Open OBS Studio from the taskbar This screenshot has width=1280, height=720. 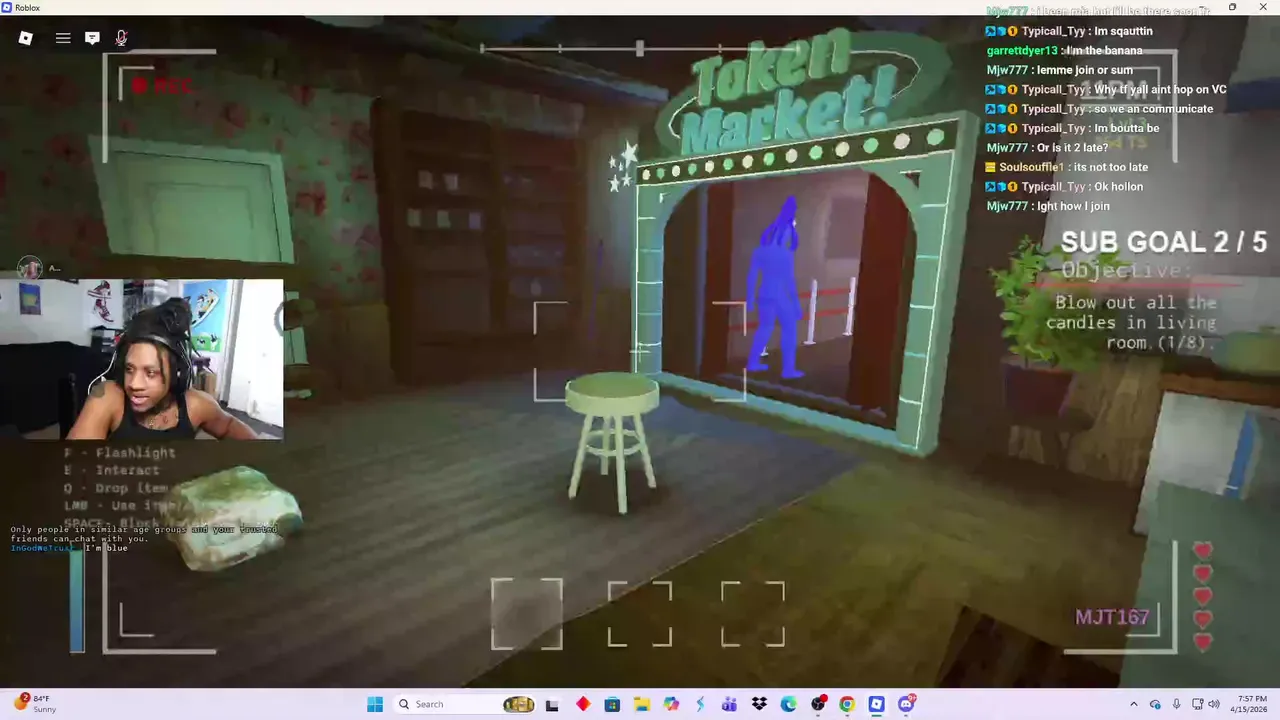(x=819, y=704)
